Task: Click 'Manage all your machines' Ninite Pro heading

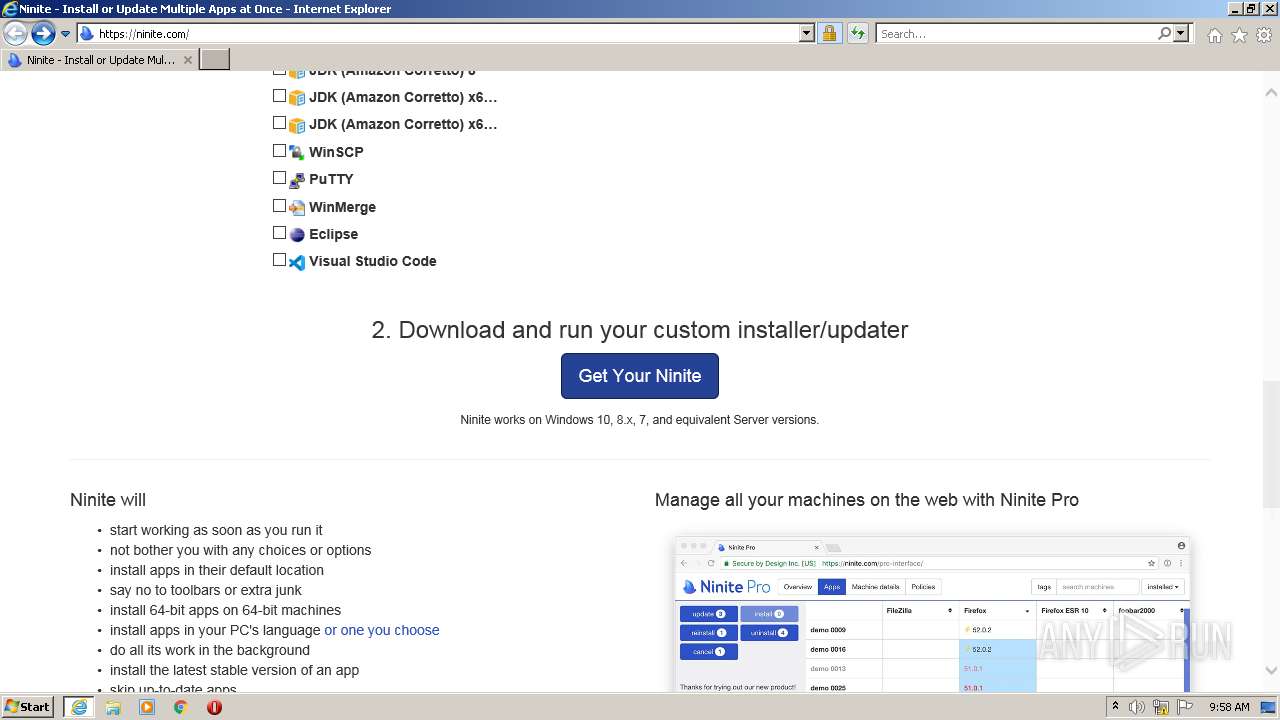Action: (x=867, y=500)
